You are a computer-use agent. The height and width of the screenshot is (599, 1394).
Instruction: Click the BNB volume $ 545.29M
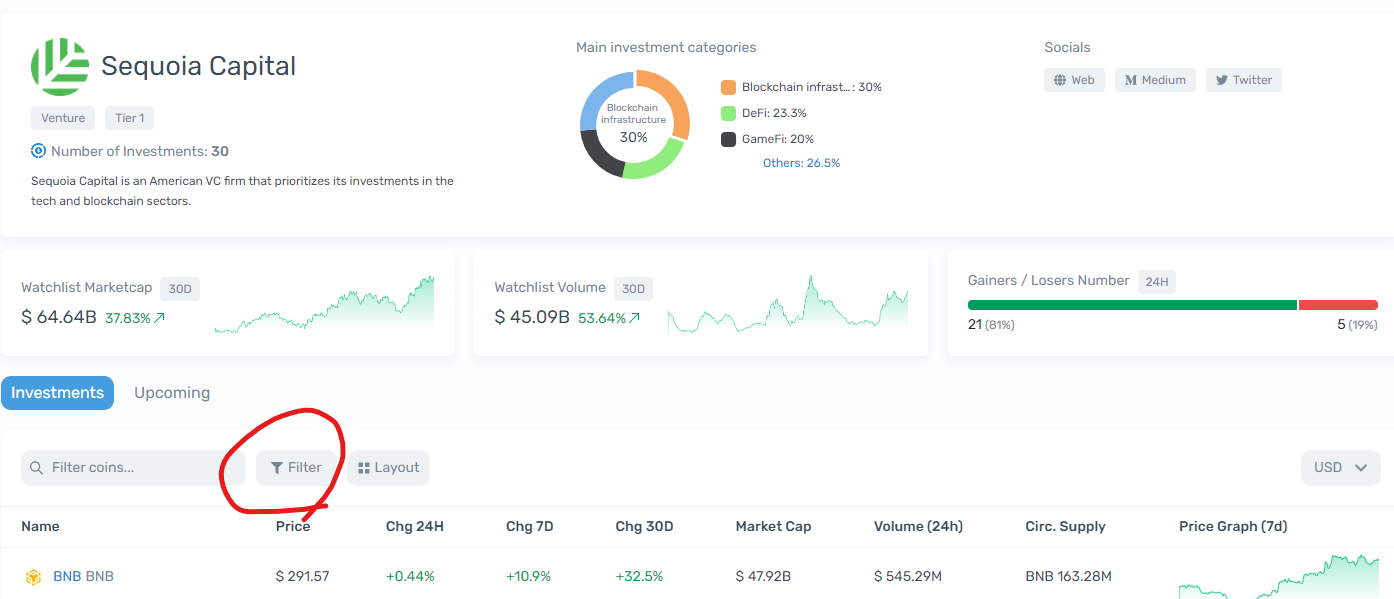908,577
